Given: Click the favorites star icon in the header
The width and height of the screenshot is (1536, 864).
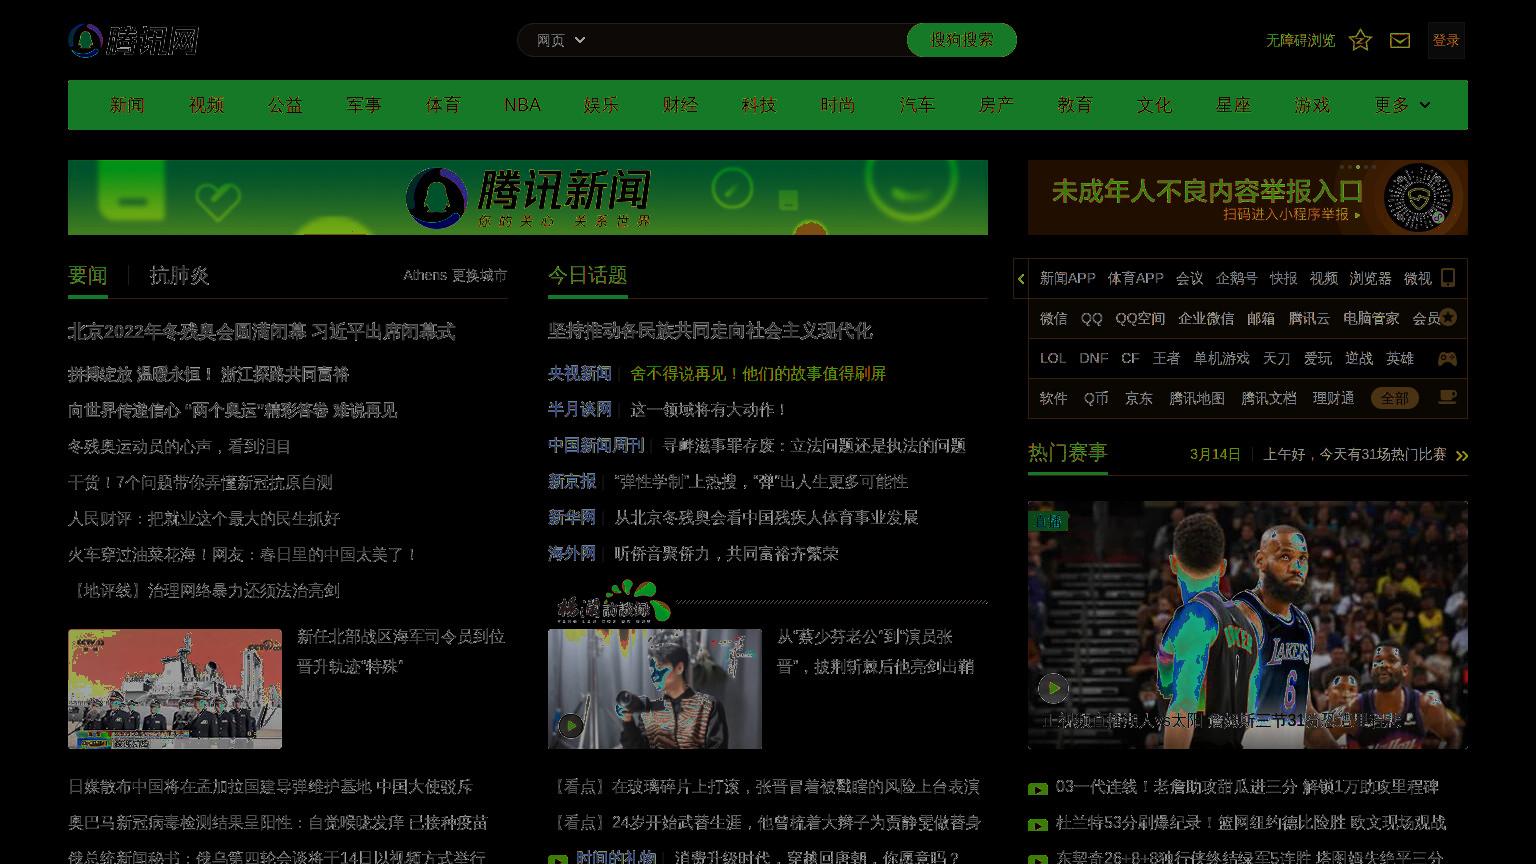Looking at the screenshot, I should click(x=1360, y=40).
